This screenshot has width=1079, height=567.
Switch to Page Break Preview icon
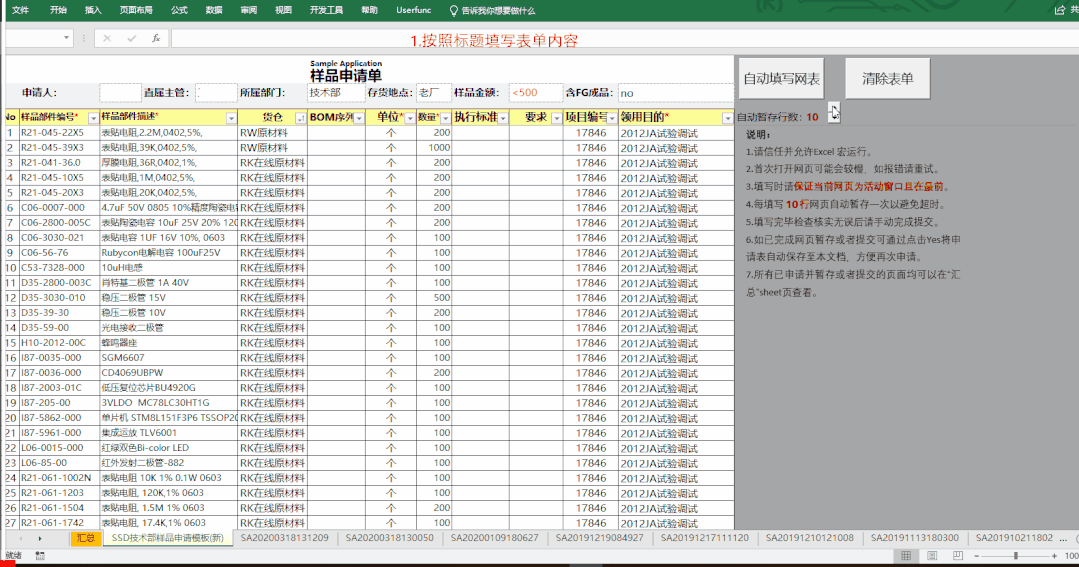click(x=957, y=556)
